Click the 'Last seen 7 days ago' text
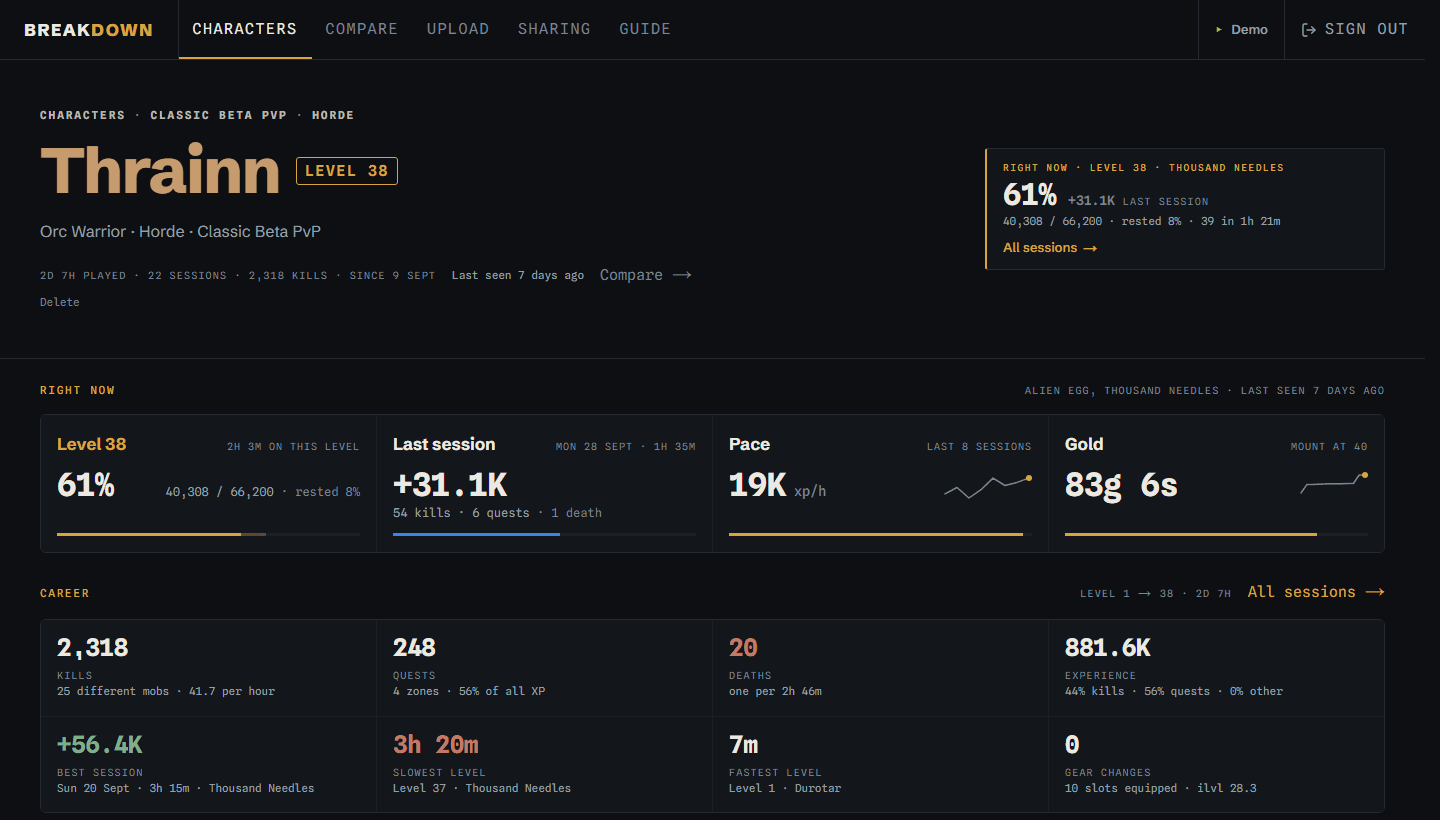1440x820 pixels. [x=518, y=275]
